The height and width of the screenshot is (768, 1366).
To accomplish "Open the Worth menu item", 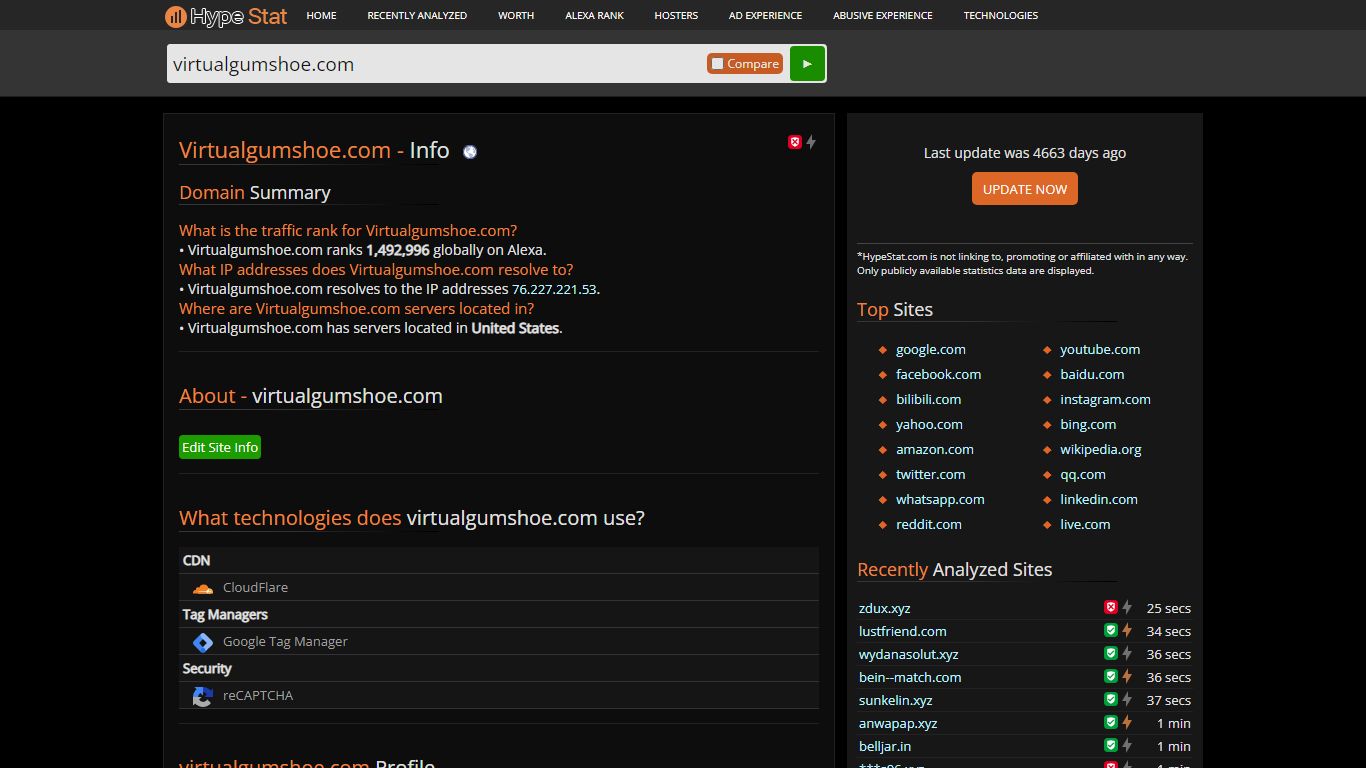I will (x=516, y=15).
